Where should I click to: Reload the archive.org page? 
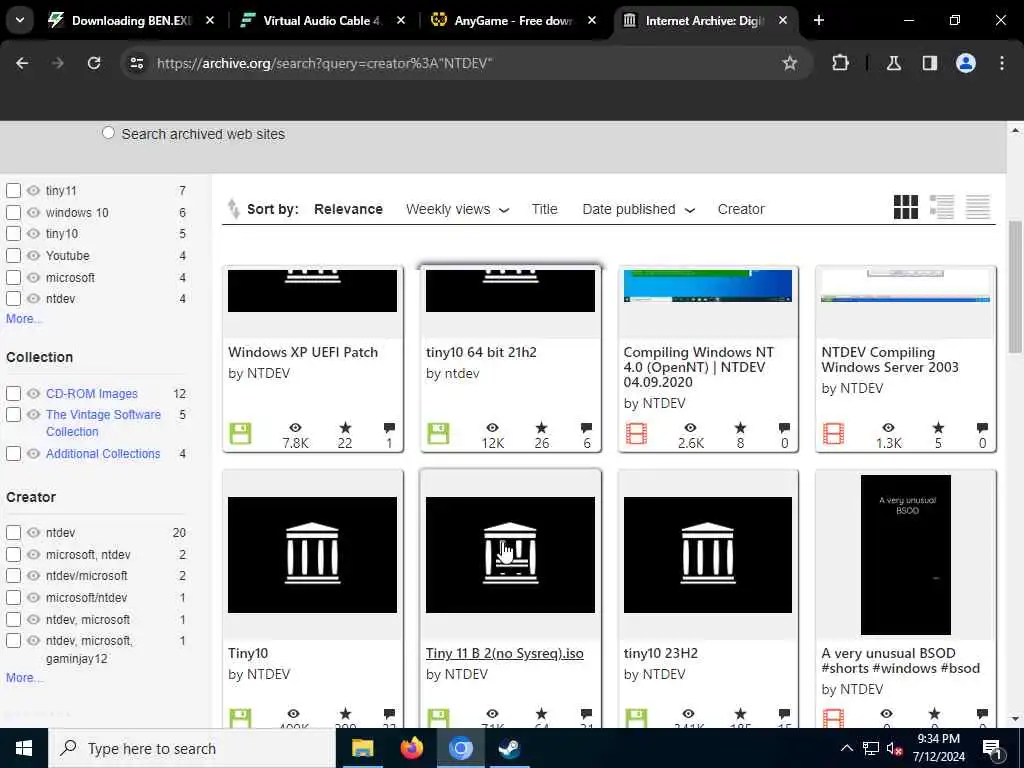pyautogui.click(x=94, y=63)
